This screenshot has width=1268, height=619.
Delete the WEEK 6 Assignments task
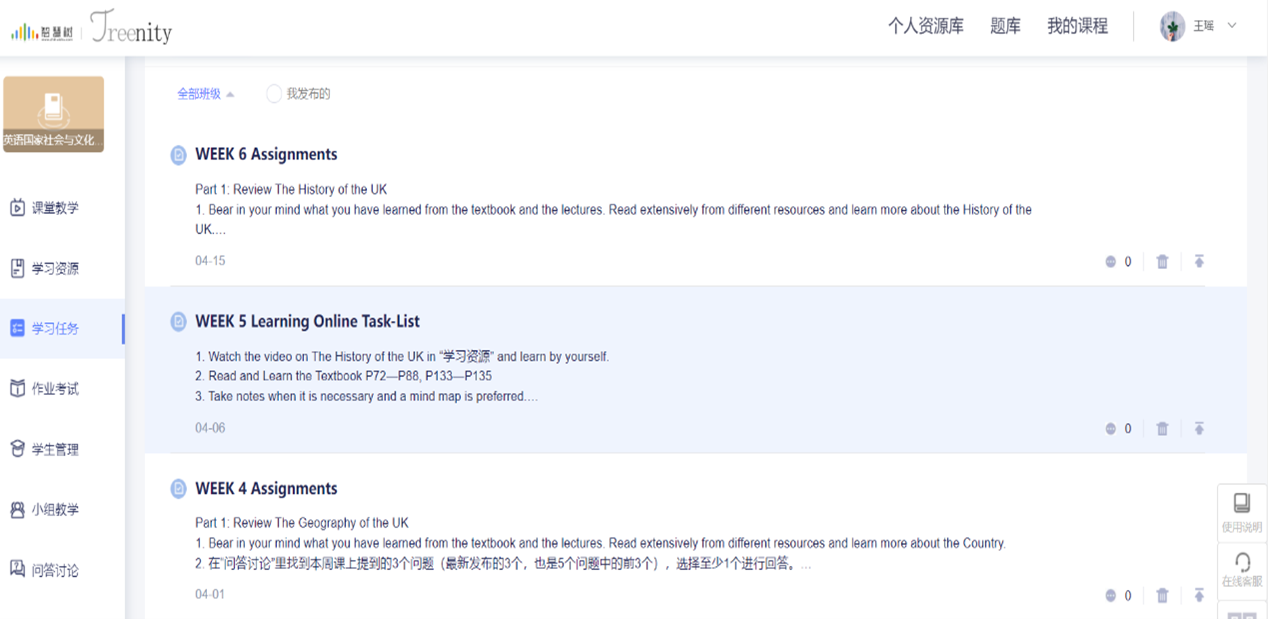coord(1162,262)
